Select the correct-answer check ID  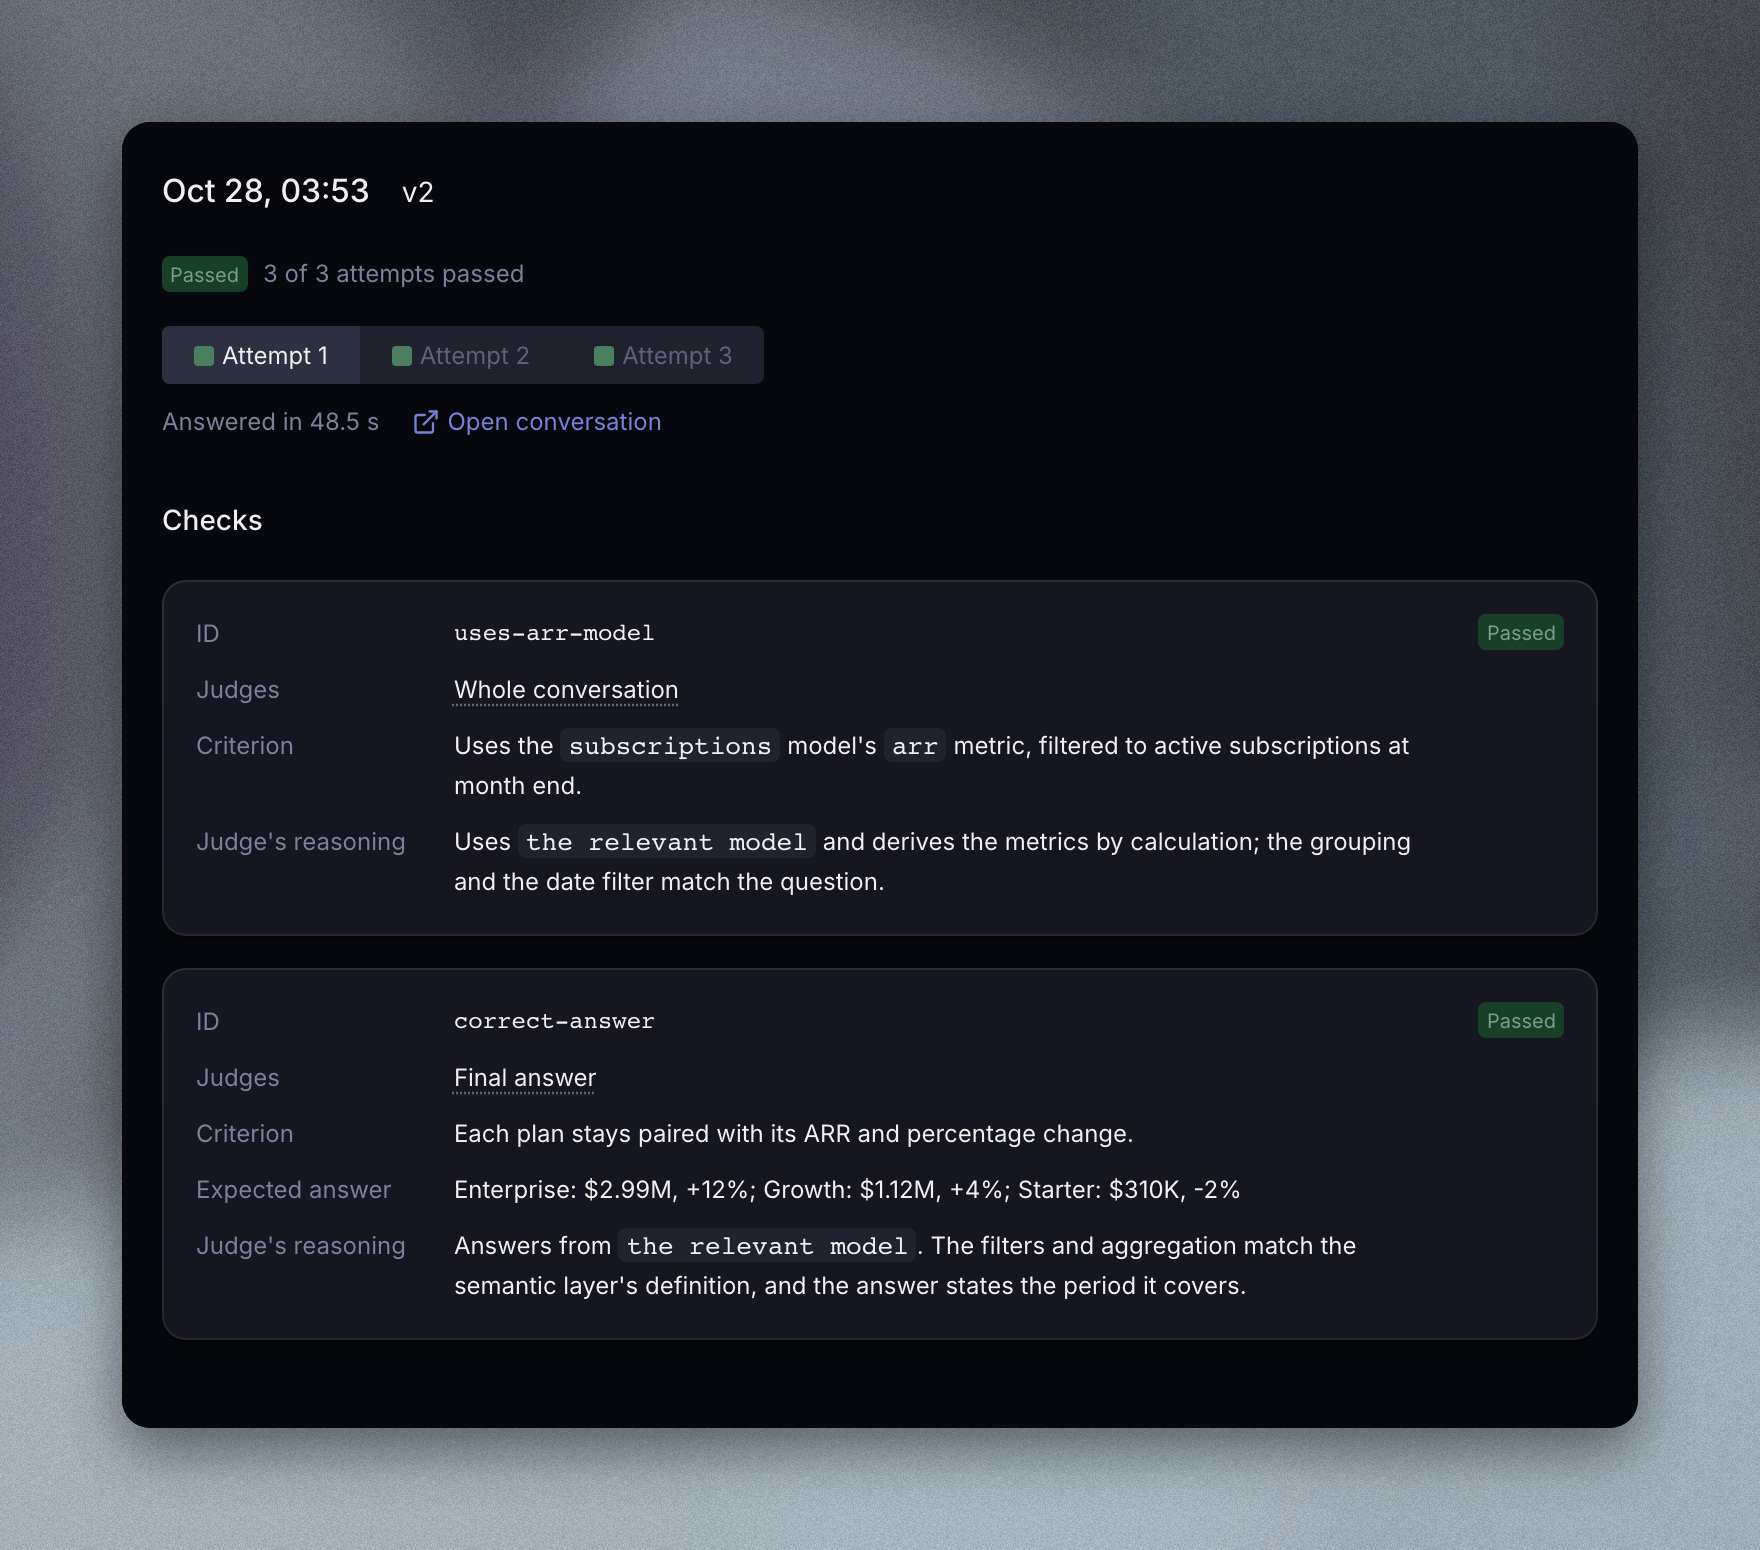coord(554,1021)
